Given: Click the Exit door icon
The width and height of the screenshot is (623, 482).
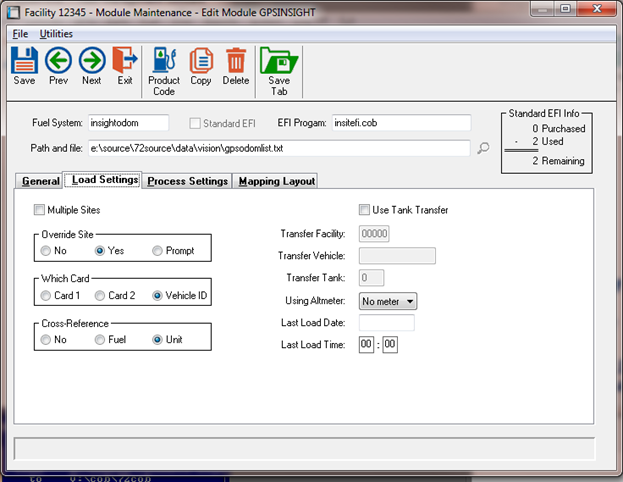Looking at the screenshot, I should (124, 62).
